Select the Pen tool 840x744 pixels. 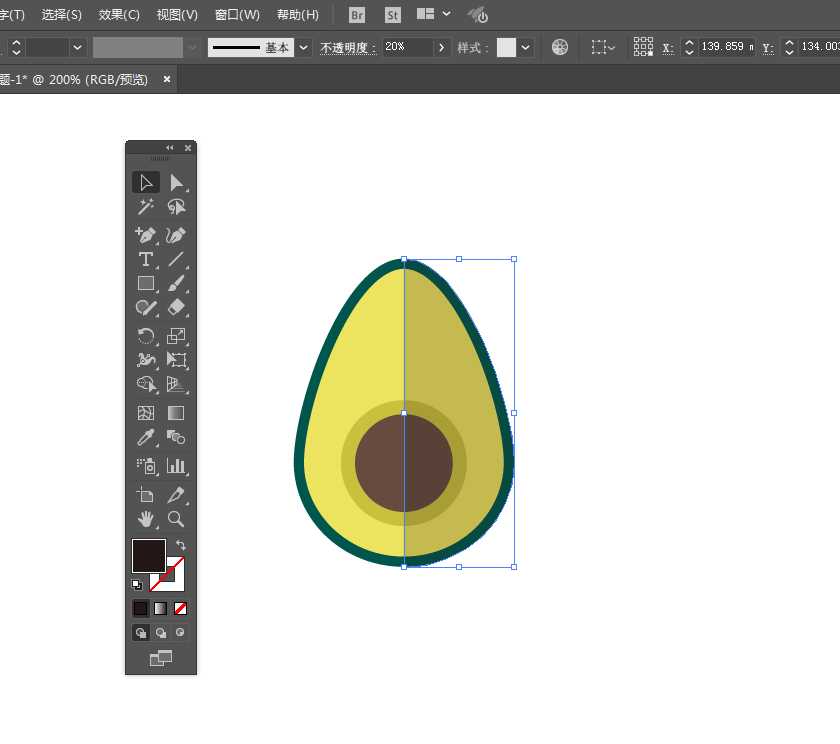[146, 235]
